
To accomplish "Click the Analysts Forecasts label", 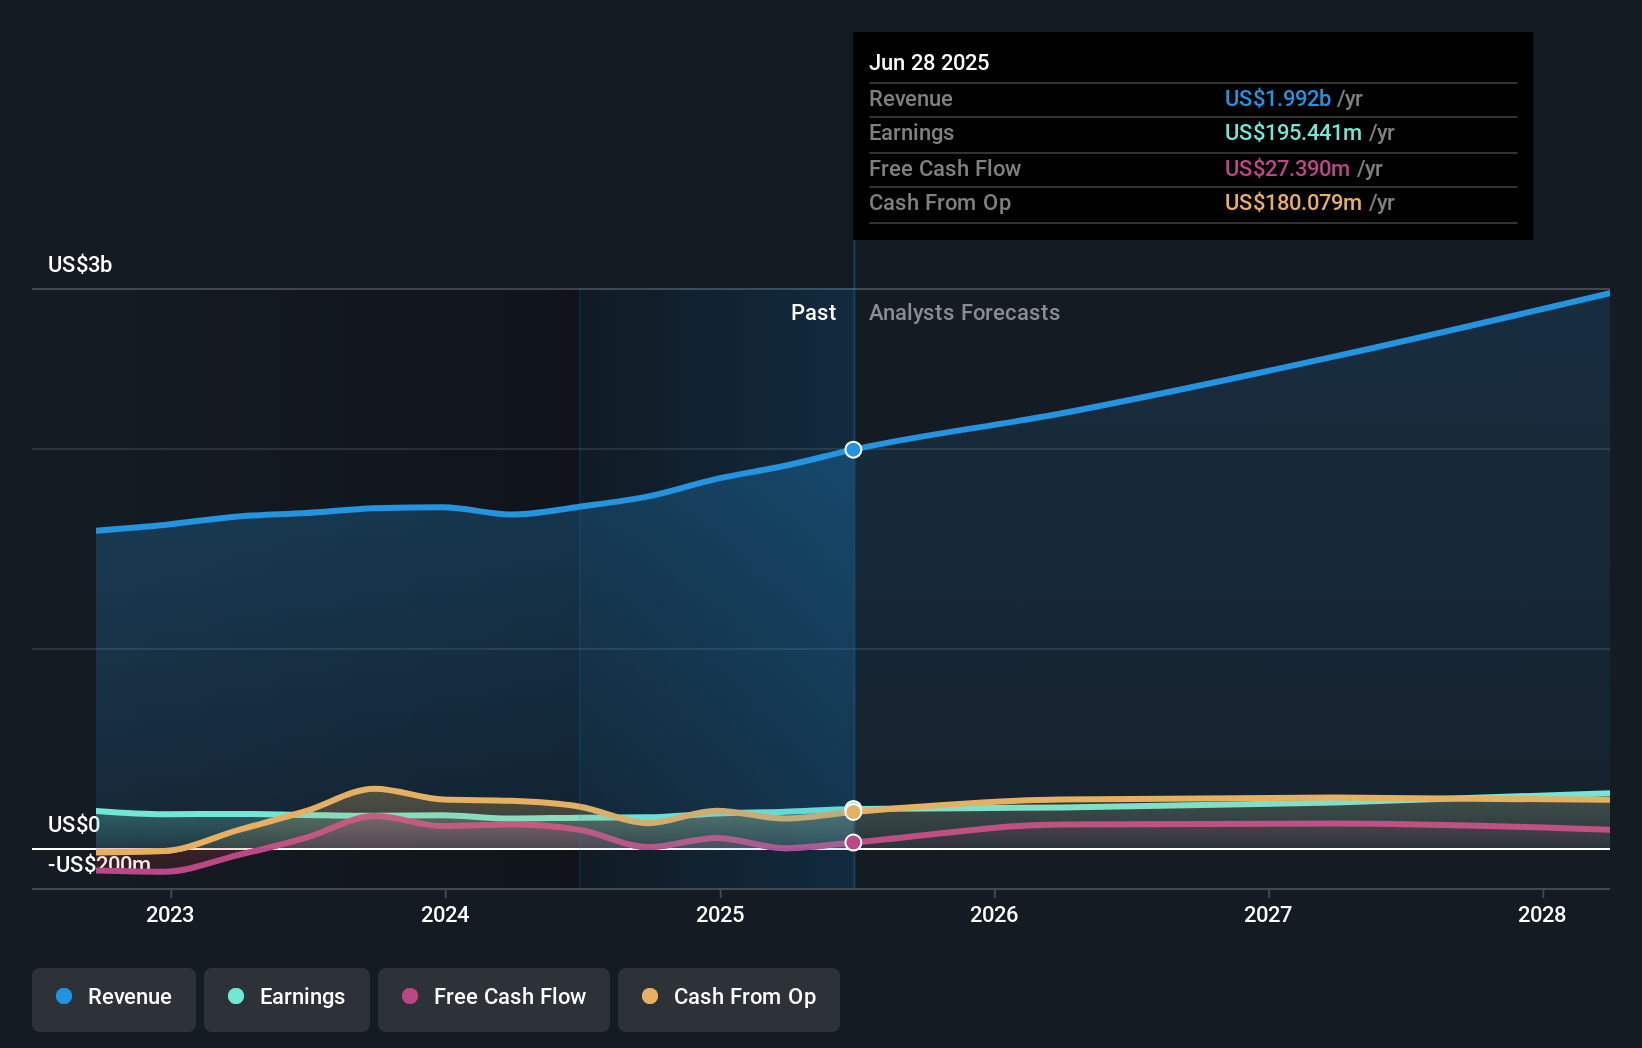I will tap(964, 313).
